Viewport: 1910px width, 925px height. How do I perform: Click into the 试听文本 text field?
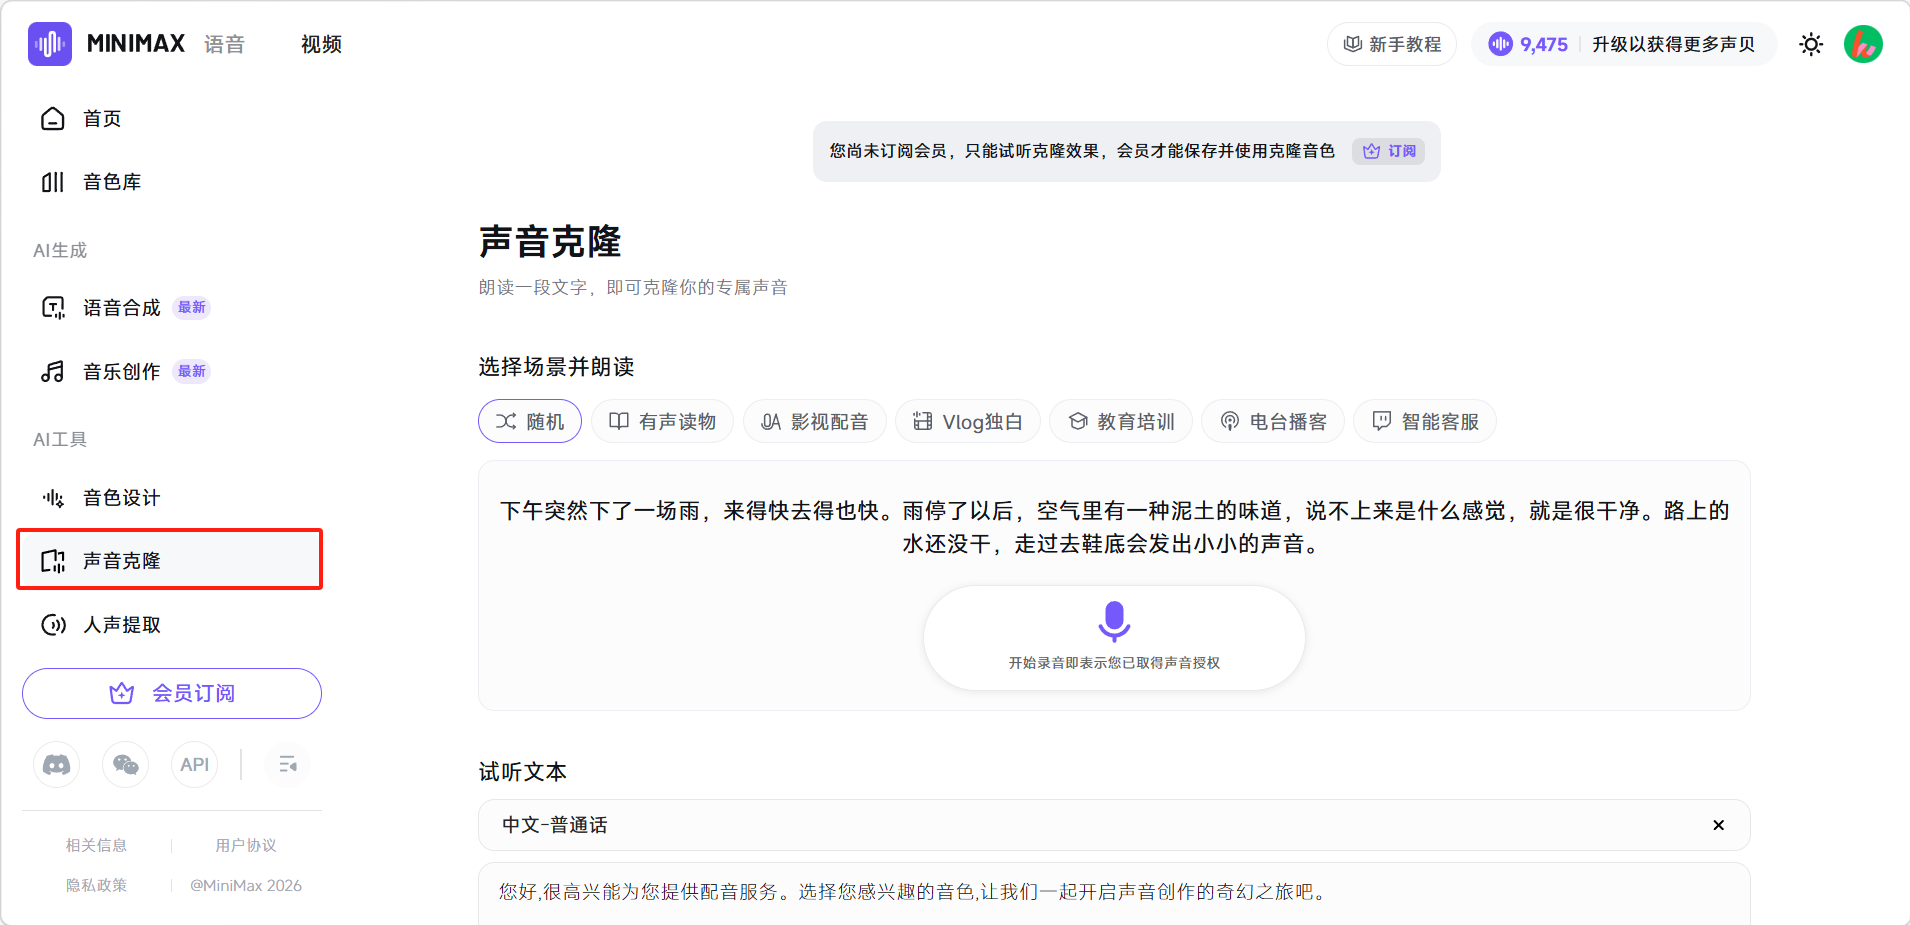[x=1114, y=892]
